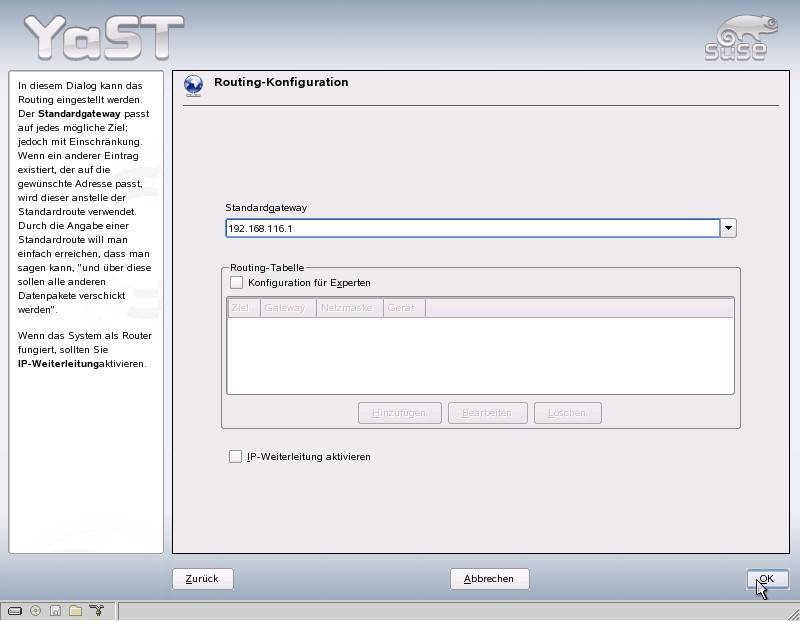Click the network cable icon in status bar
The image size is (800, 621).
(97, 610)
